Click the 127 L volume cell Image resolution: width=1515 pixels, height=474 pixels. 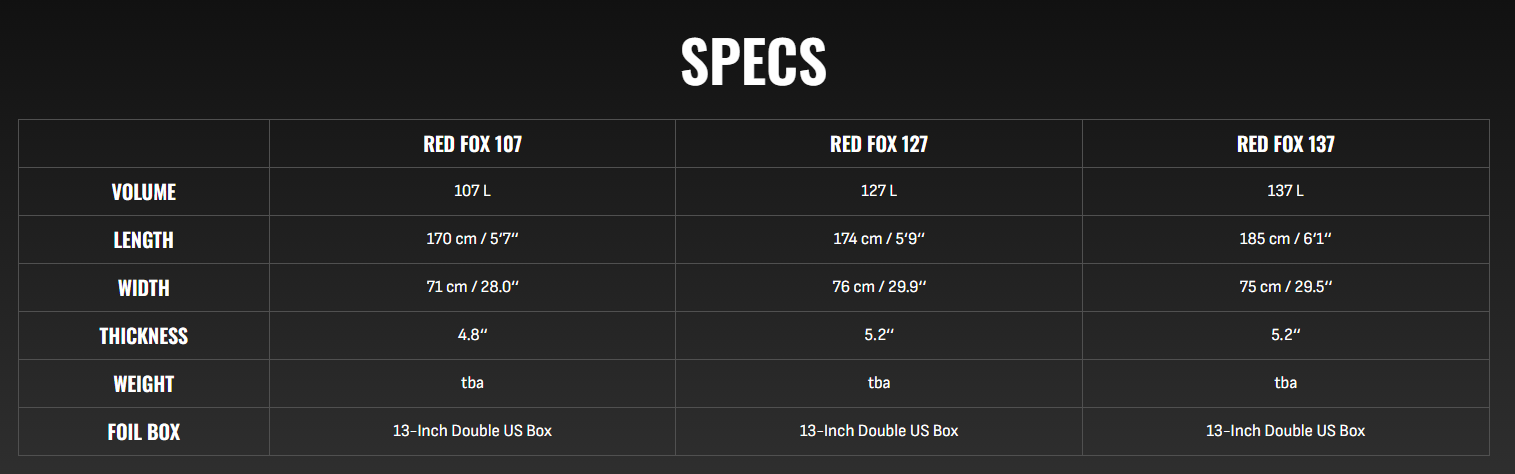tap(878, 191)
